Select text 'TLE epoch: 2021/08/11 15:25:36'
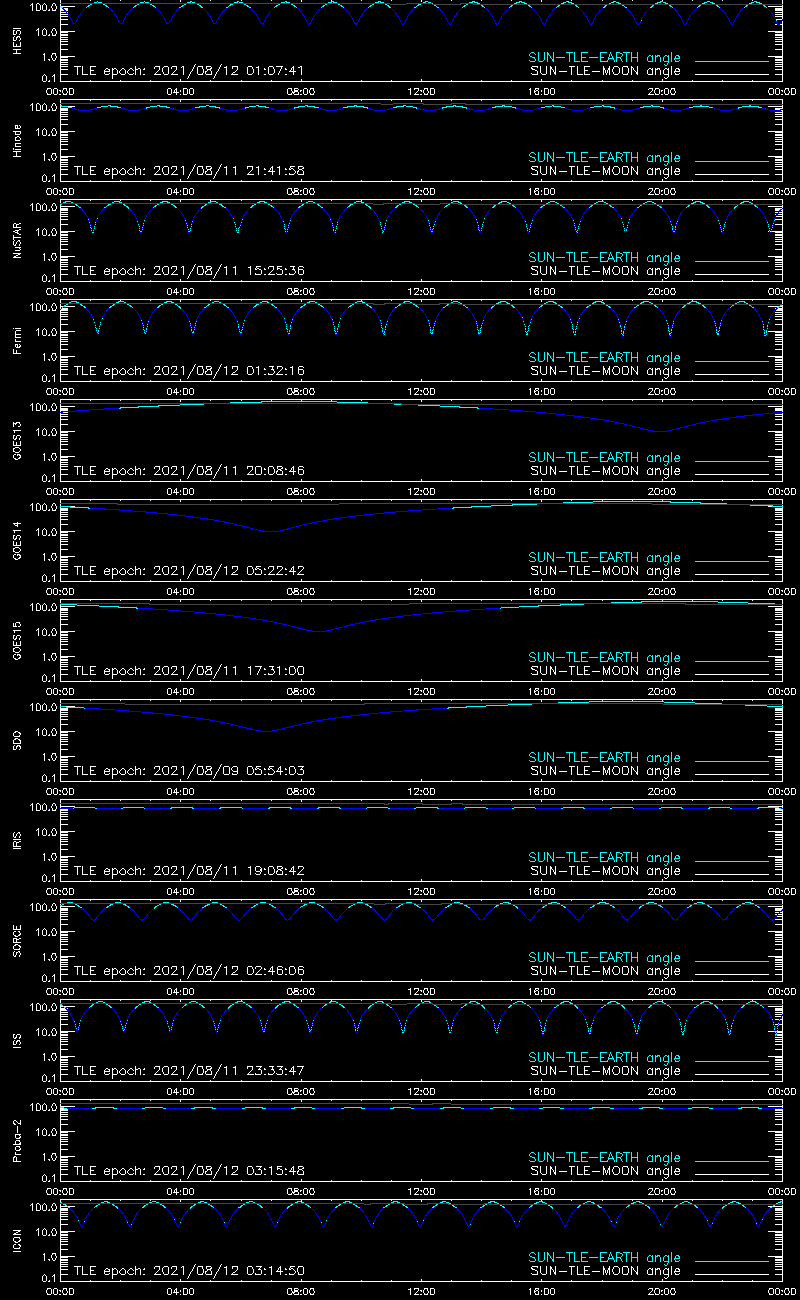800x1300 pixels. 189,271
